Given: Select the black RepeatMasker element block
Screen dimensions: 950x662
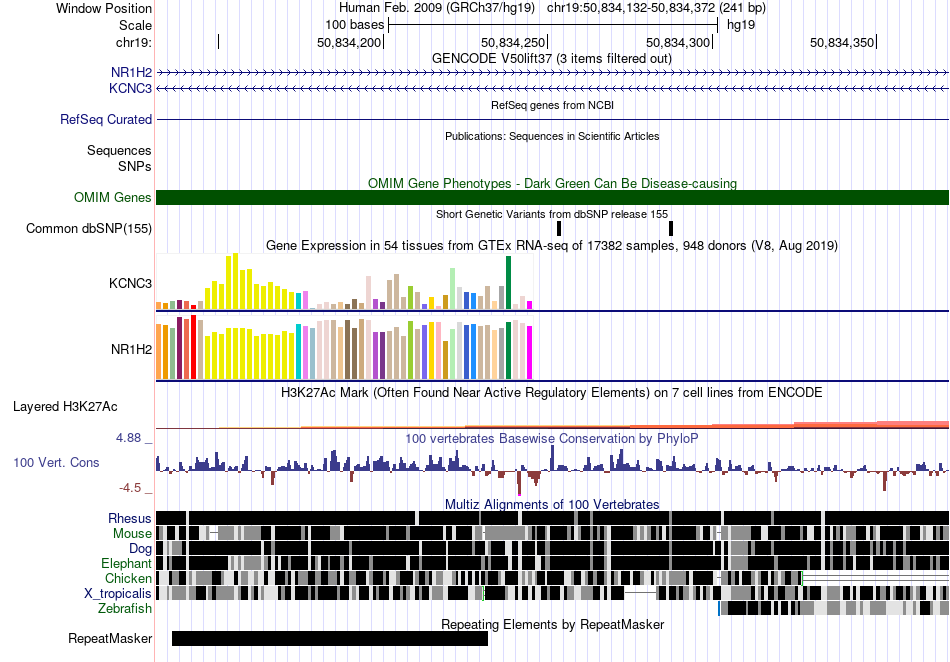Looking at the screenshot, I should pos(330,638).
